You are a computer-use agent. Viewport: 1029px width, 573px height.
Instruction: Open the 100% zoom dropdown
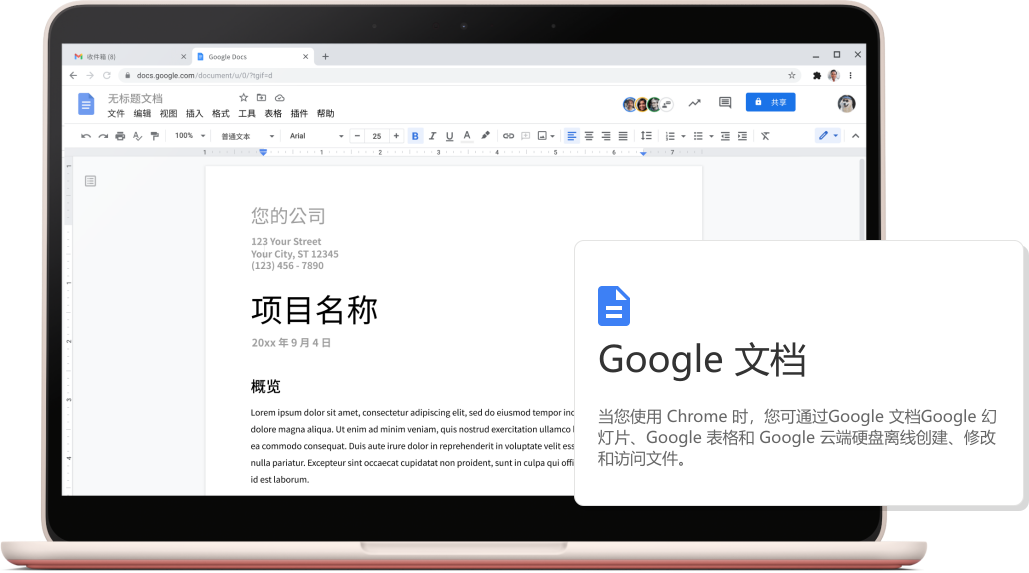pos(190,136)
